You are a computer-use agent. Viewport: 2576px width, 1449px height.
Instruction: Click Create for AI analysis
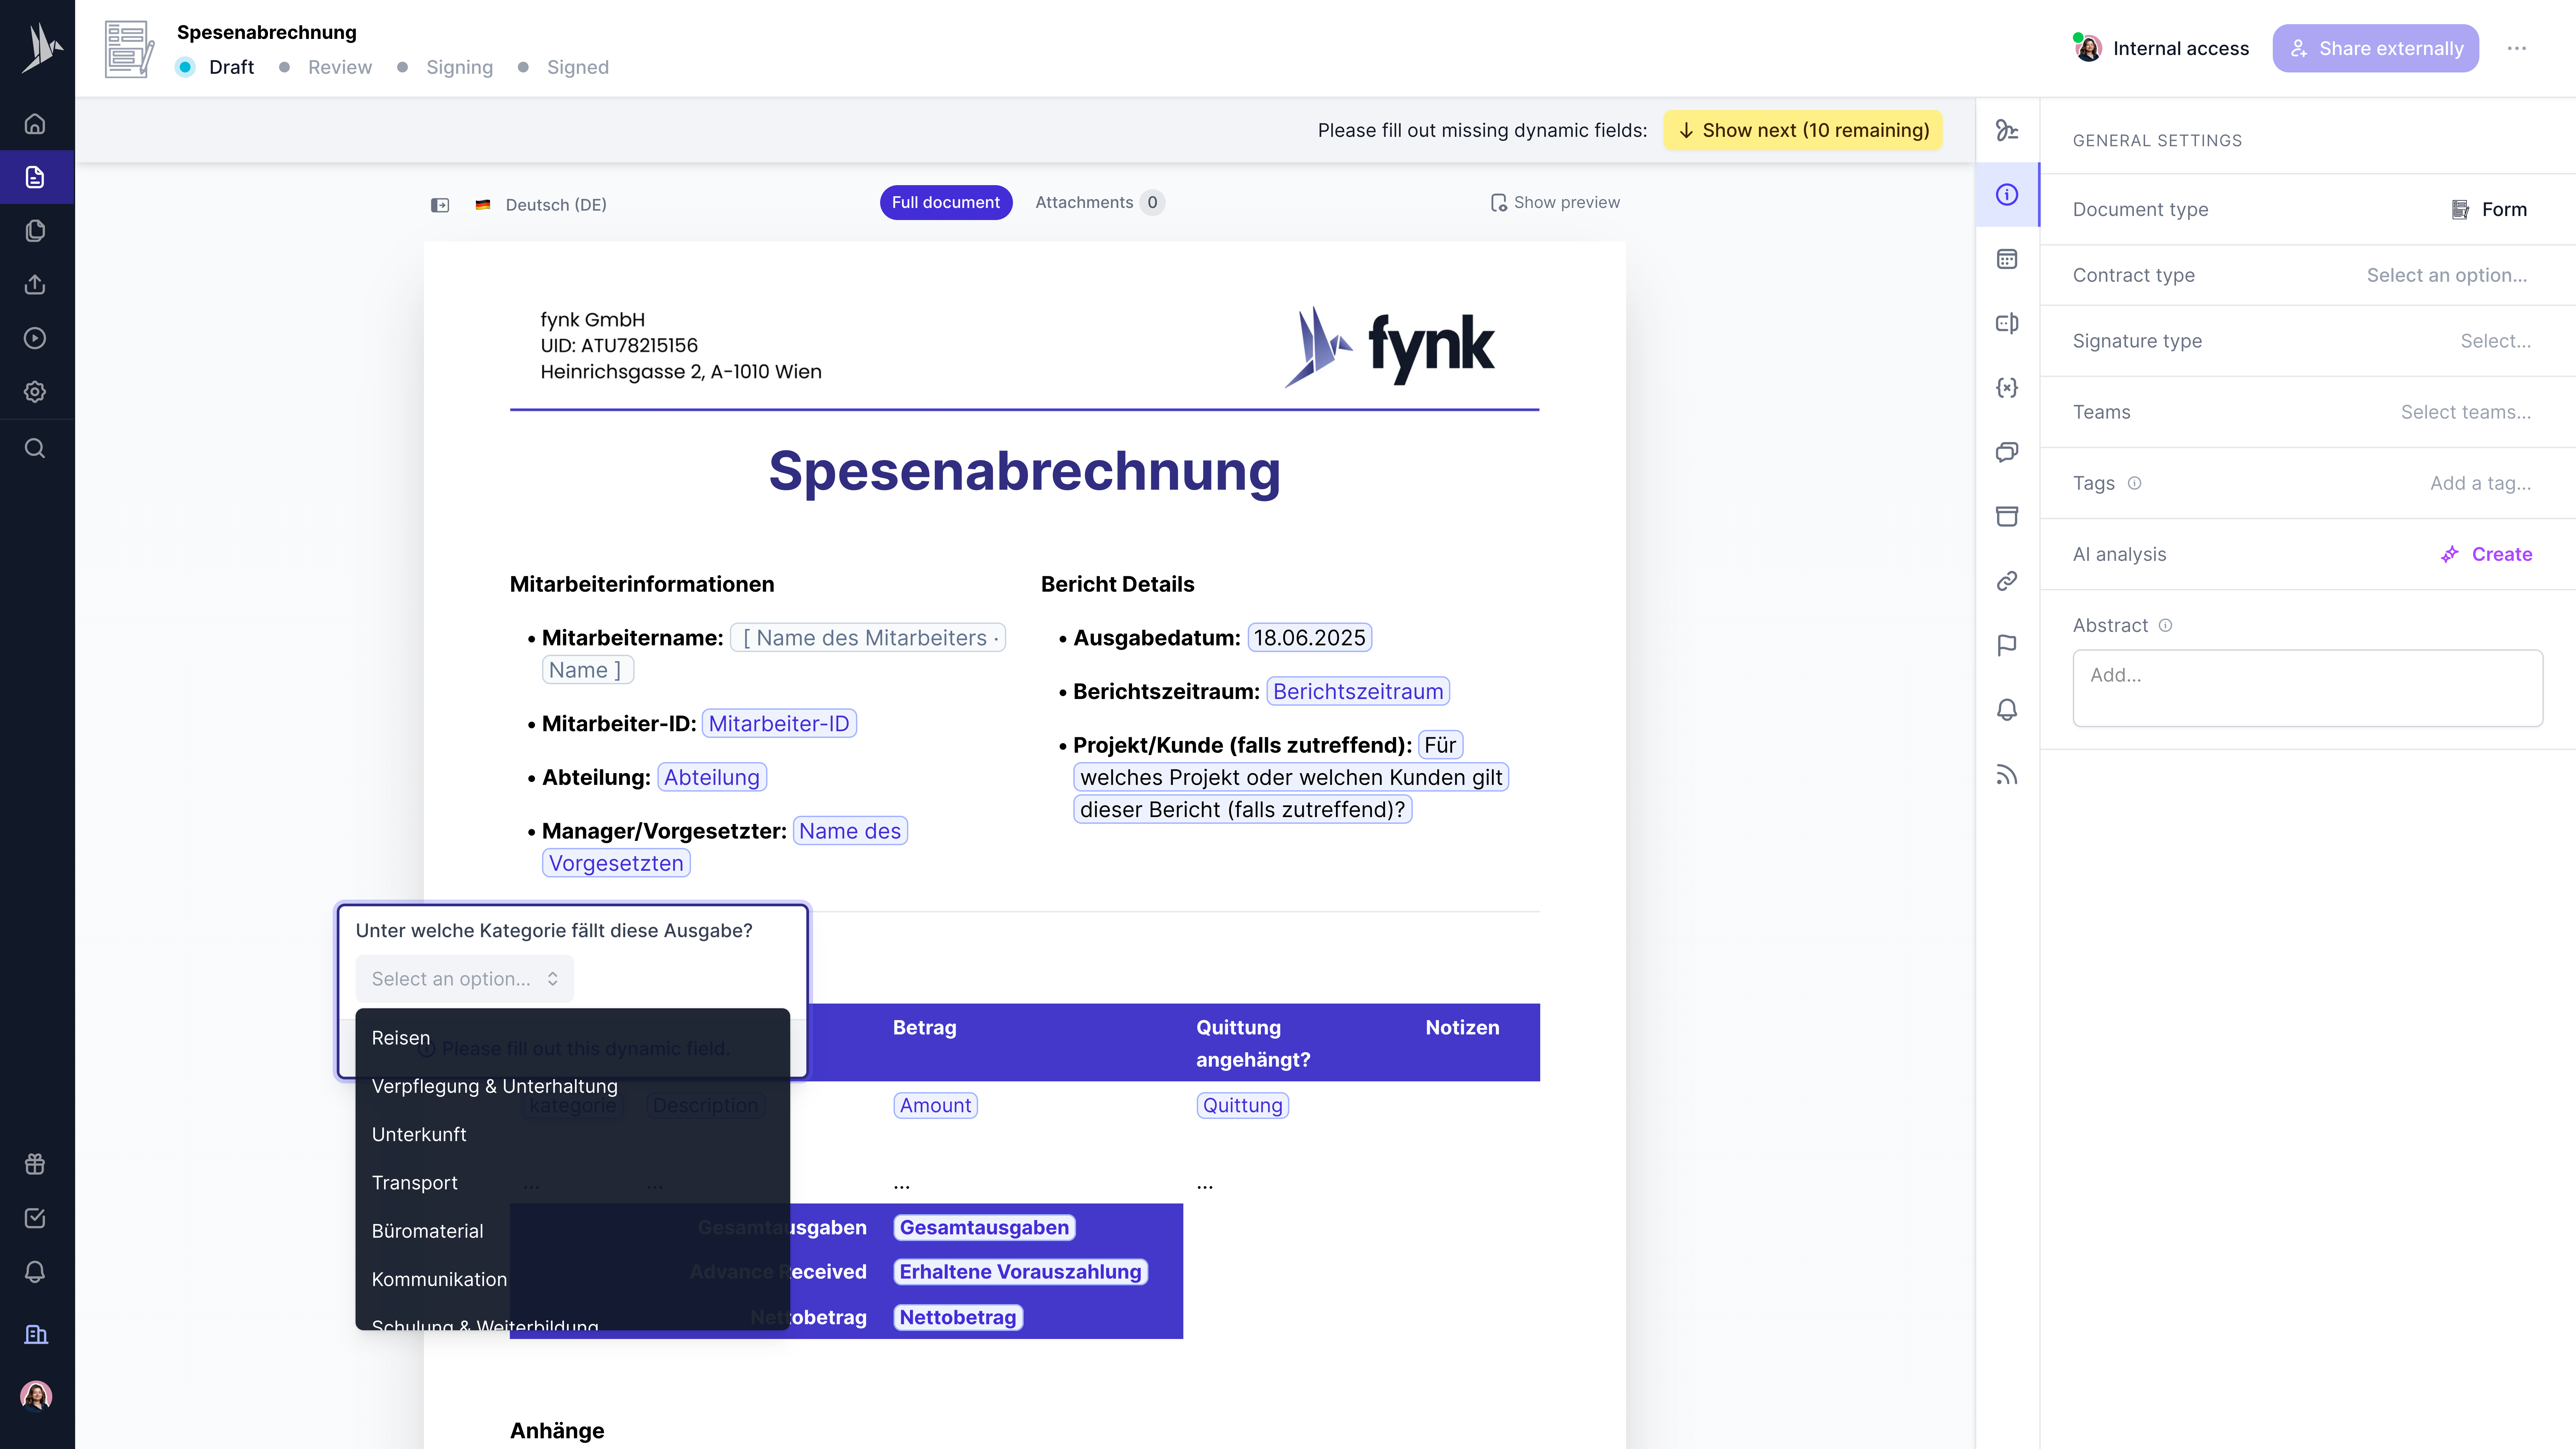pyautogui.click(x=2487, y=554)
